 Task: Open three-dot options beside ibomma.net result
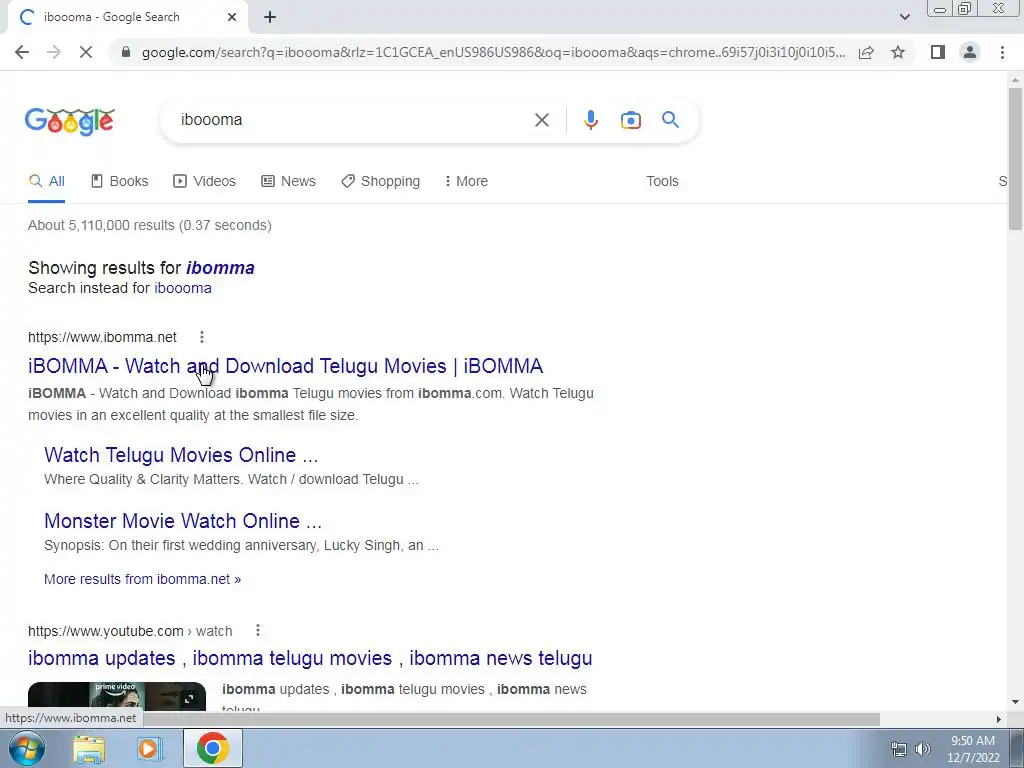pos(202,337)
